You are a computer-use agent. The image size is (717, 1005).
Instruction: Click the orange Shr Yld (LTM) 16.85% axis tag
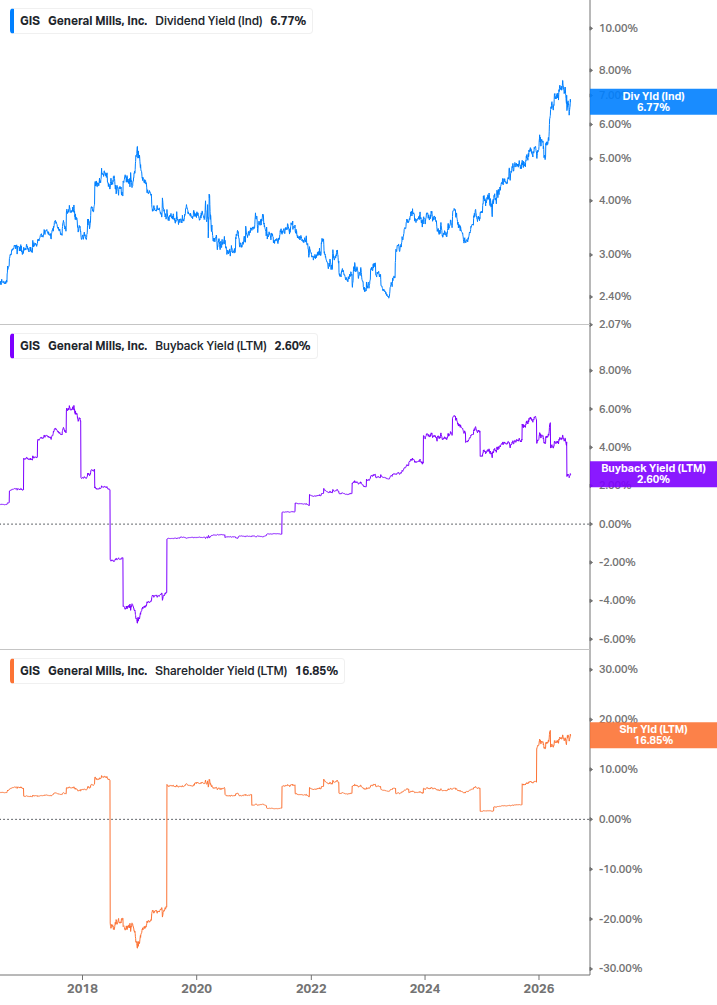pyautogui.click(x=653, y=735)
